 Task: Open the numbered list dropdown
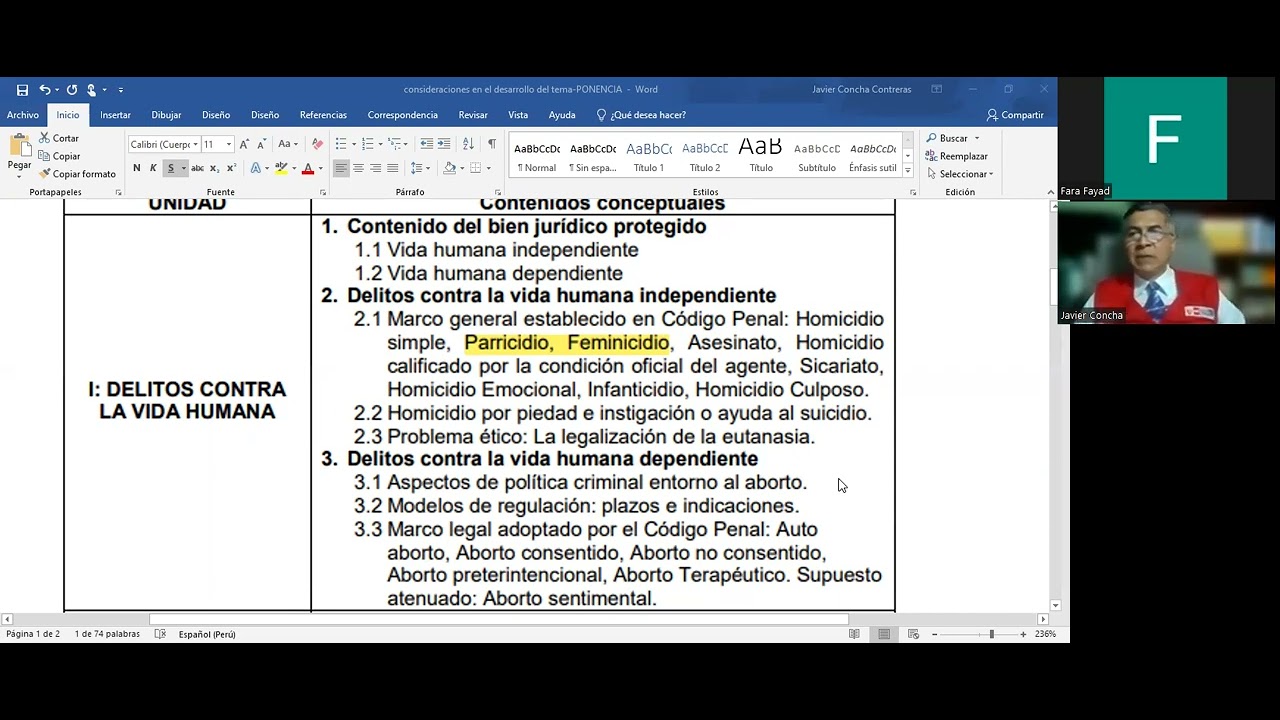point(381,144)
